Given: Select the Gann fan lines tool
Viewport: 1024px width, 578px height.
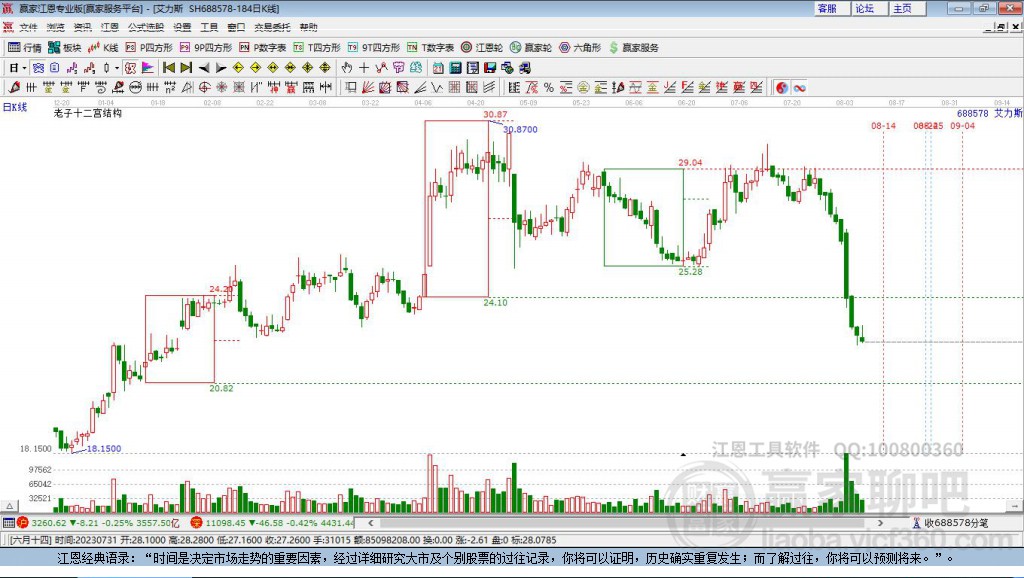Looking at the screenshot, I should 368,87.
